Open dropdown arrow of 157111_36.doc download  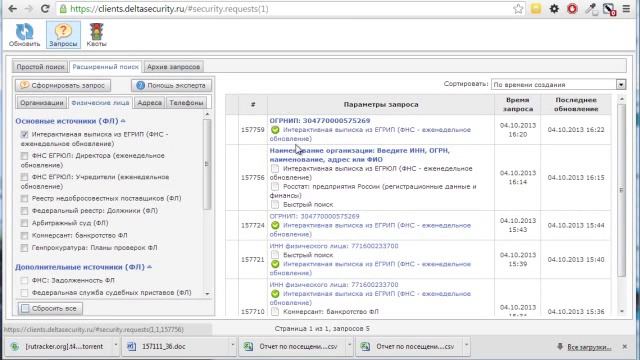(232, 346)
